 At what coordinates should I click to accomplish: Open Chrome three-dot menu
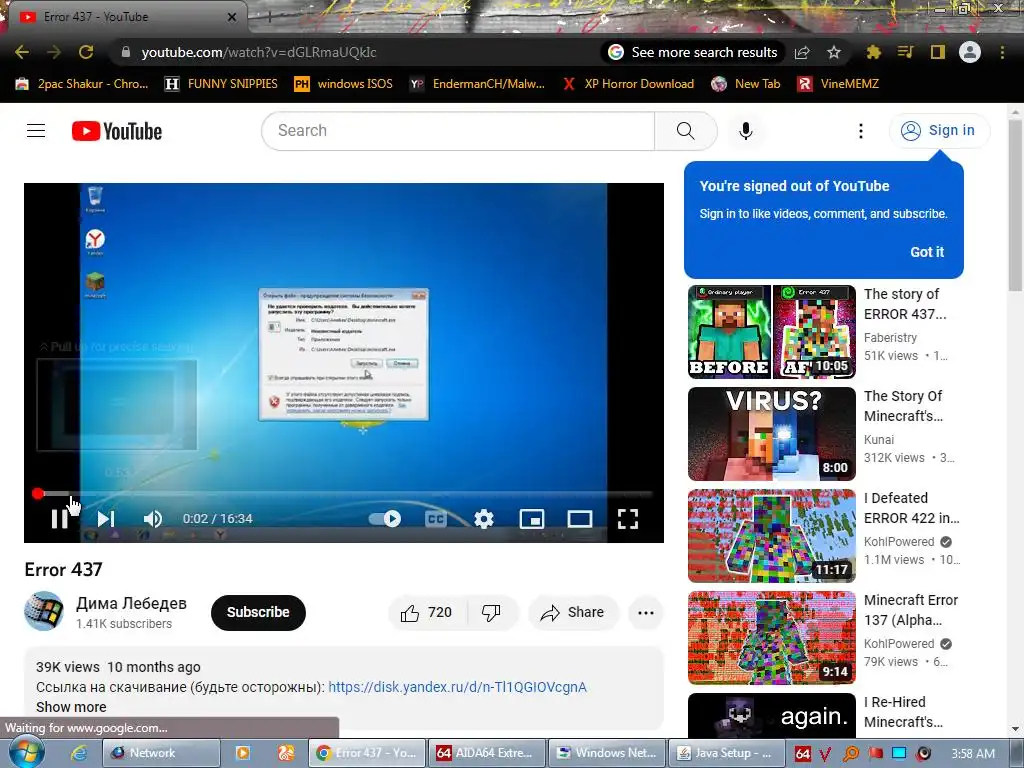pos(1002,52)
